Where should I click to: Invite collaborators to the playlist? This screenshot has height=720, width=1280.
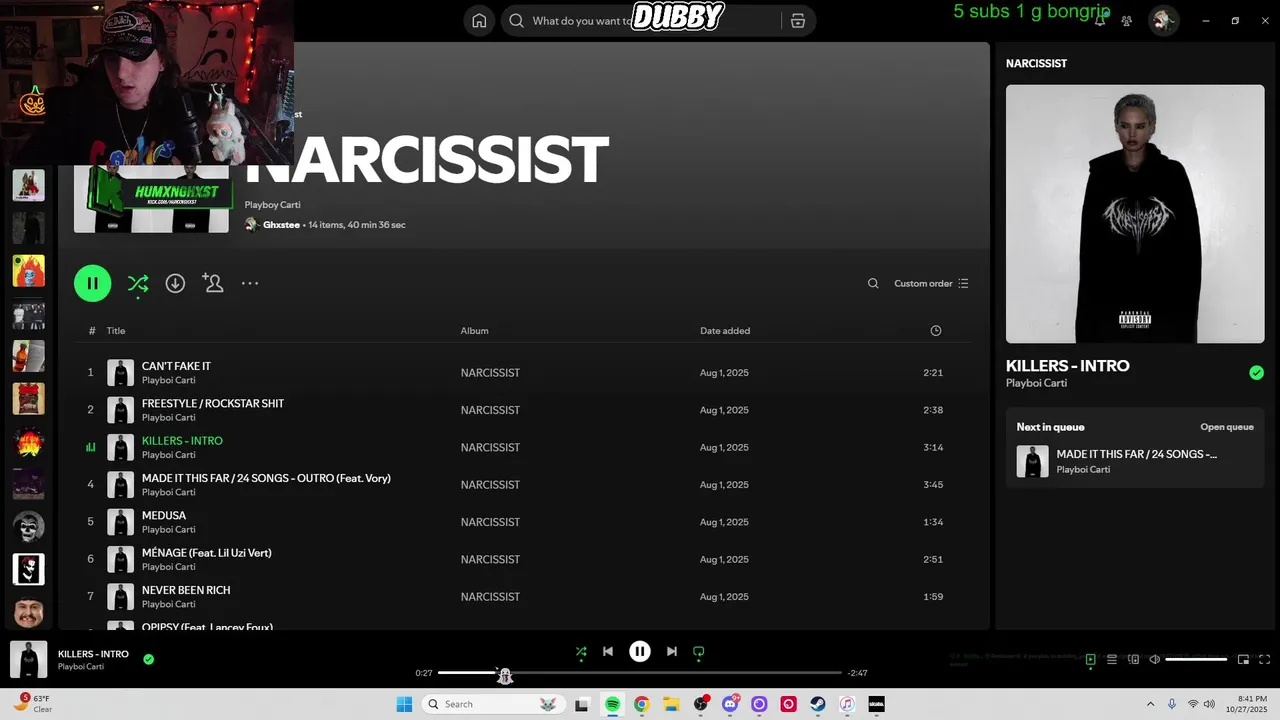pos(212,283)
